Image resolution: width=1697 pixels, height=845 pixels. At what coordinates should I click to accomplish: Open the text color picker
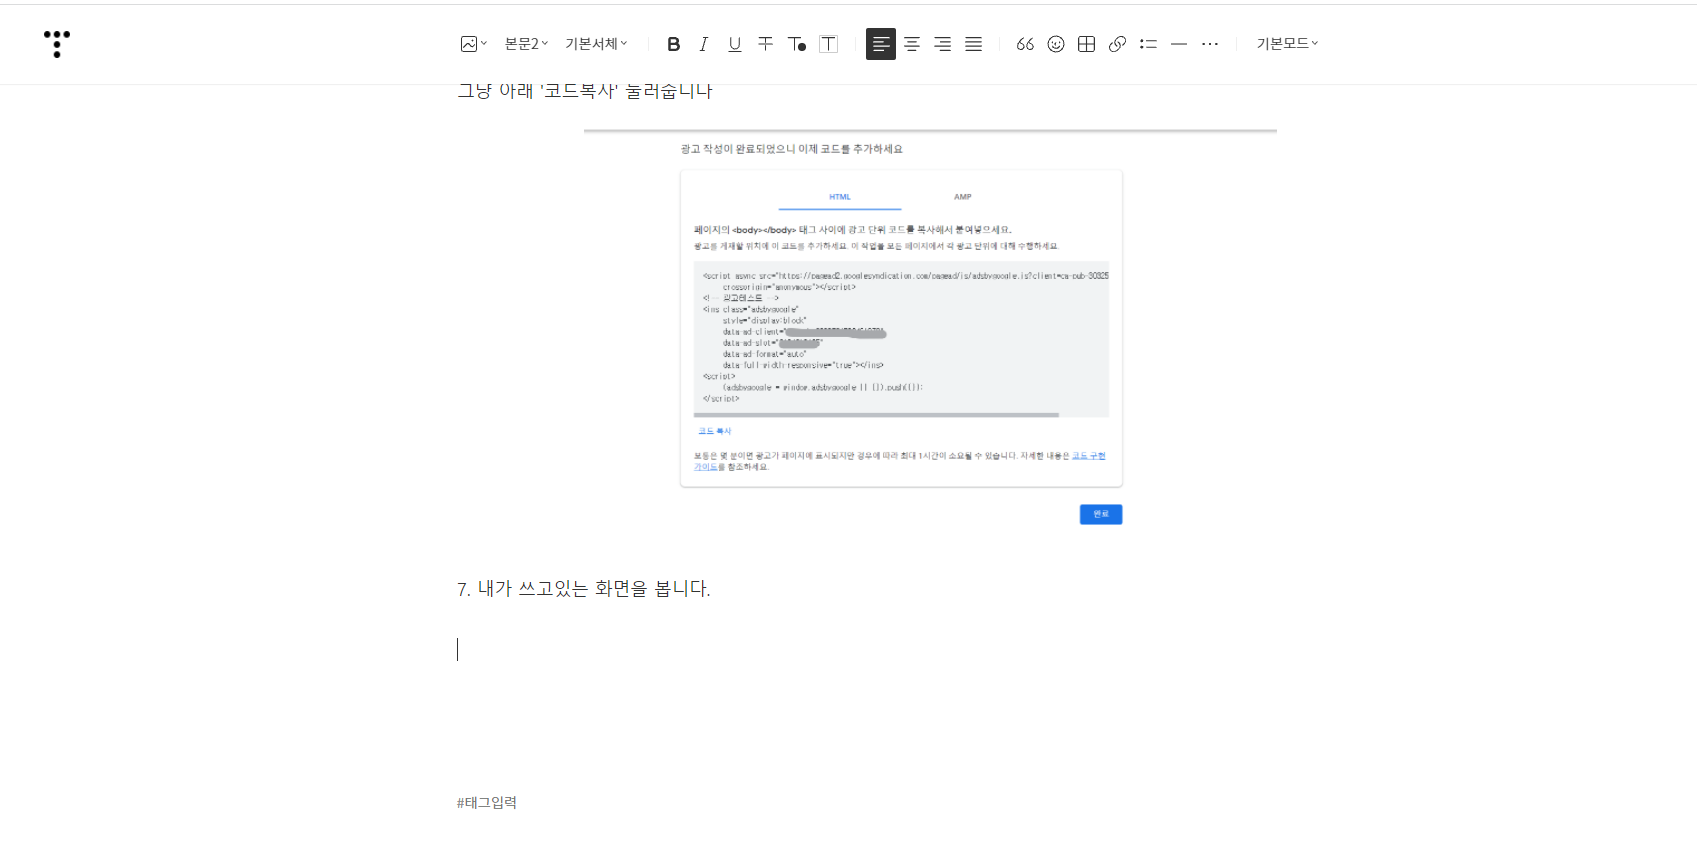pyautogui.click(x=797, y=44)
